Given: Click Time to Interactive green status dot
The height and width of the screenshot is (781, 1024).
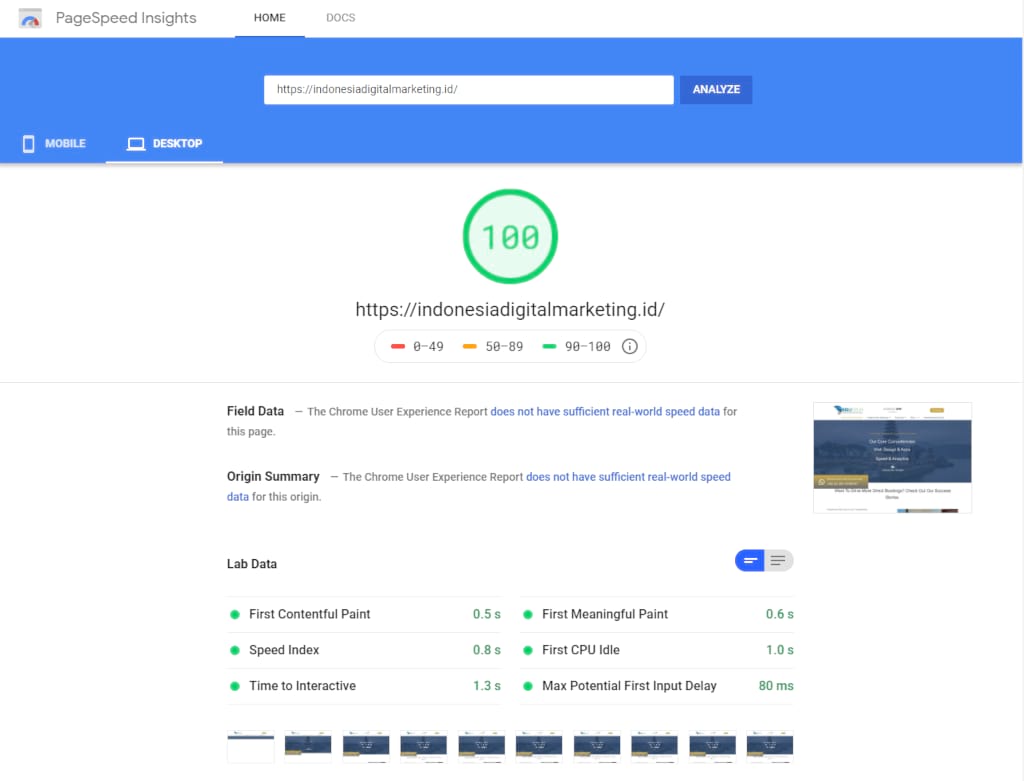Looking at the screenshot, I should tap(235, 686).
